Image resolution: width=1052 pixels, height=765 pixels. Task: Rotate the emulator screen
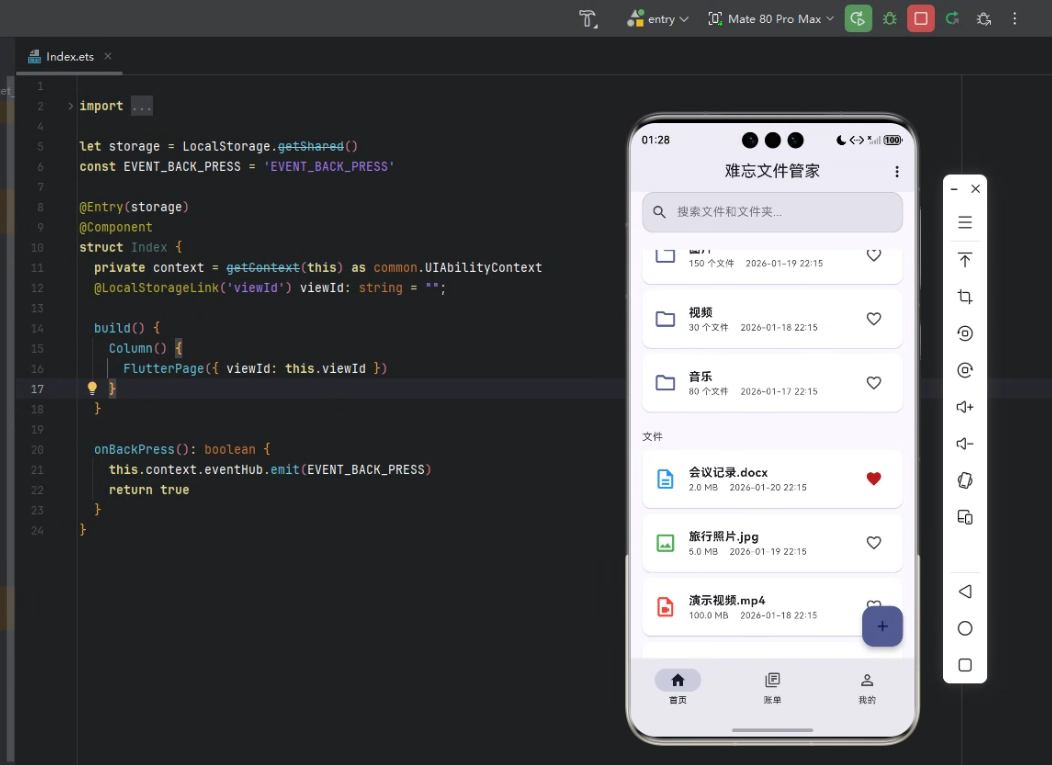[965, 480]
